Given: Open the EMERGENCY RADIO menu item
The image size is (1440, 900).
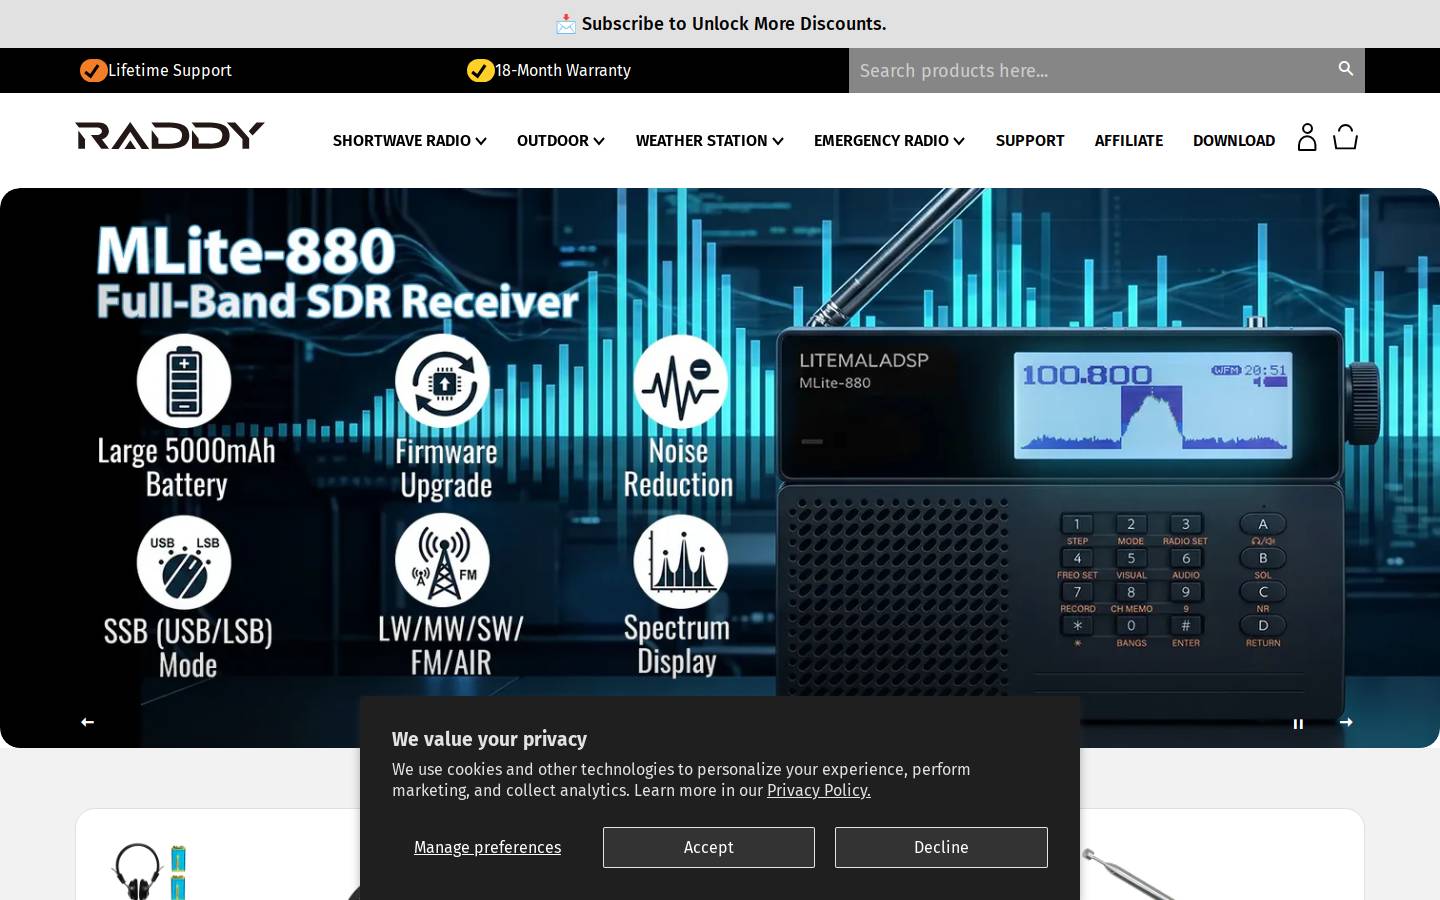Looking at the screenshot, I should (881, 141).
